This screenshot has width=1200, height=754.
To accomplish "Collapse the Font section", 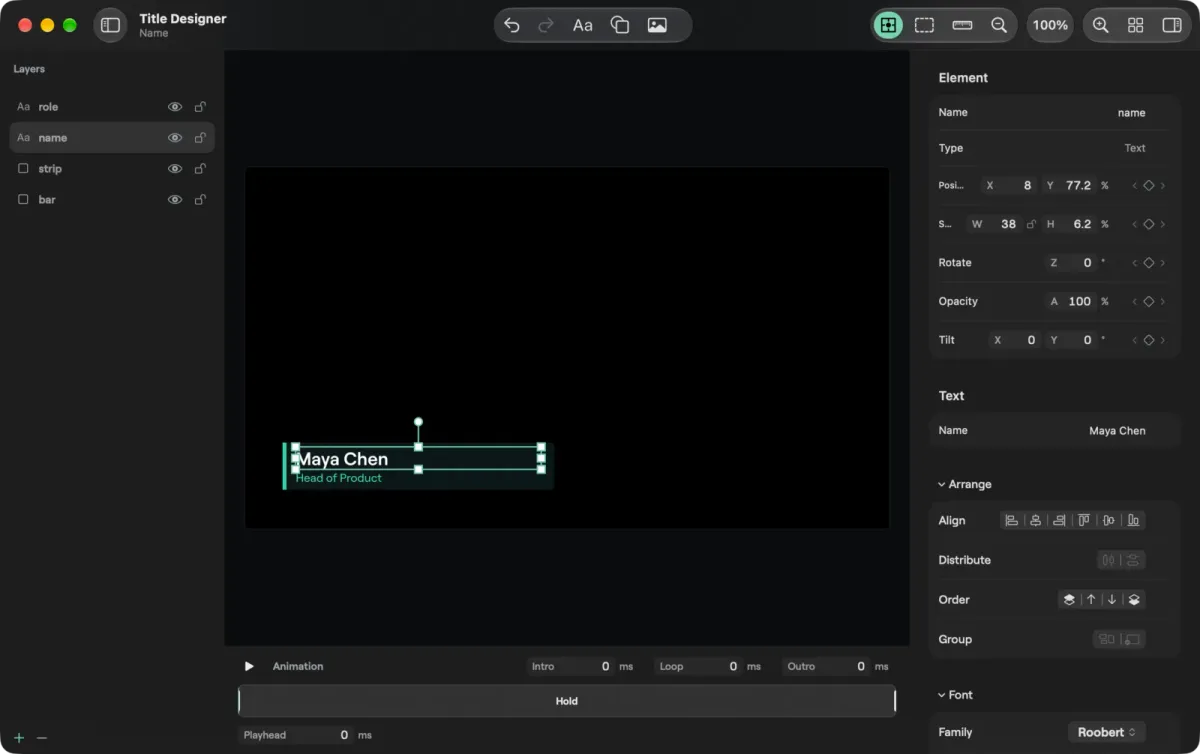I will pos(955,695).
